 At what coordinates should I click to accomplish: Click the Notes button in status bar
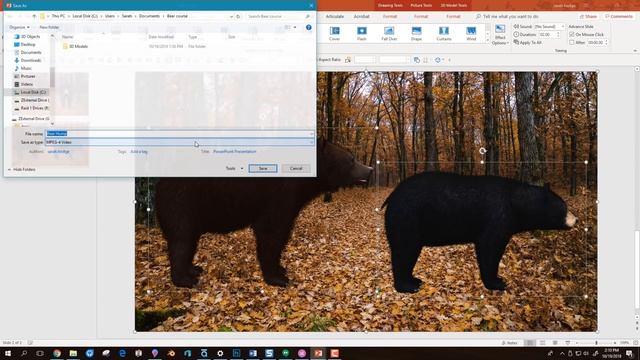pos(509,343)
